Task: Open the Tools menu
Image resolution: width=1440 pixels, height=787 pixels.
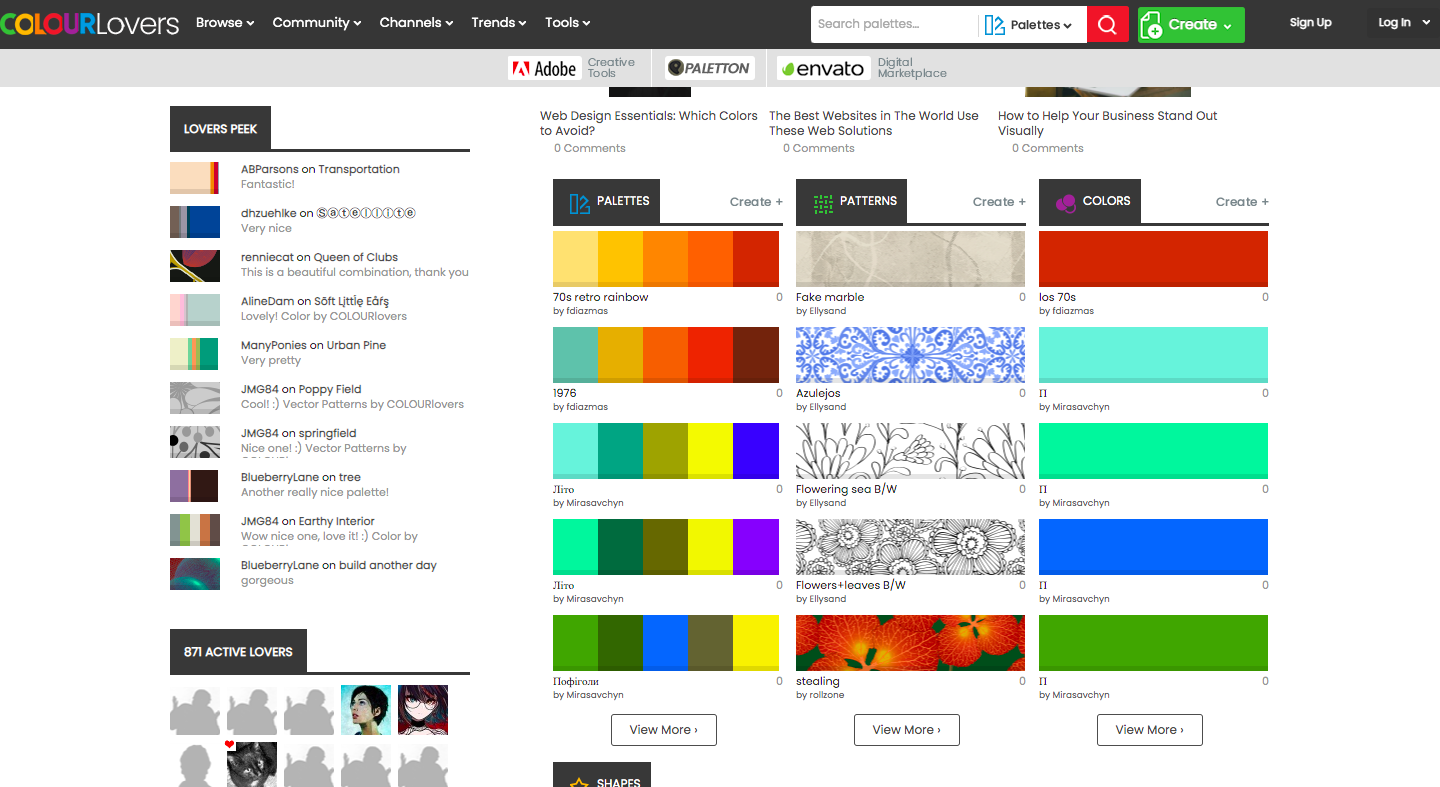Action: pos(568,22)
